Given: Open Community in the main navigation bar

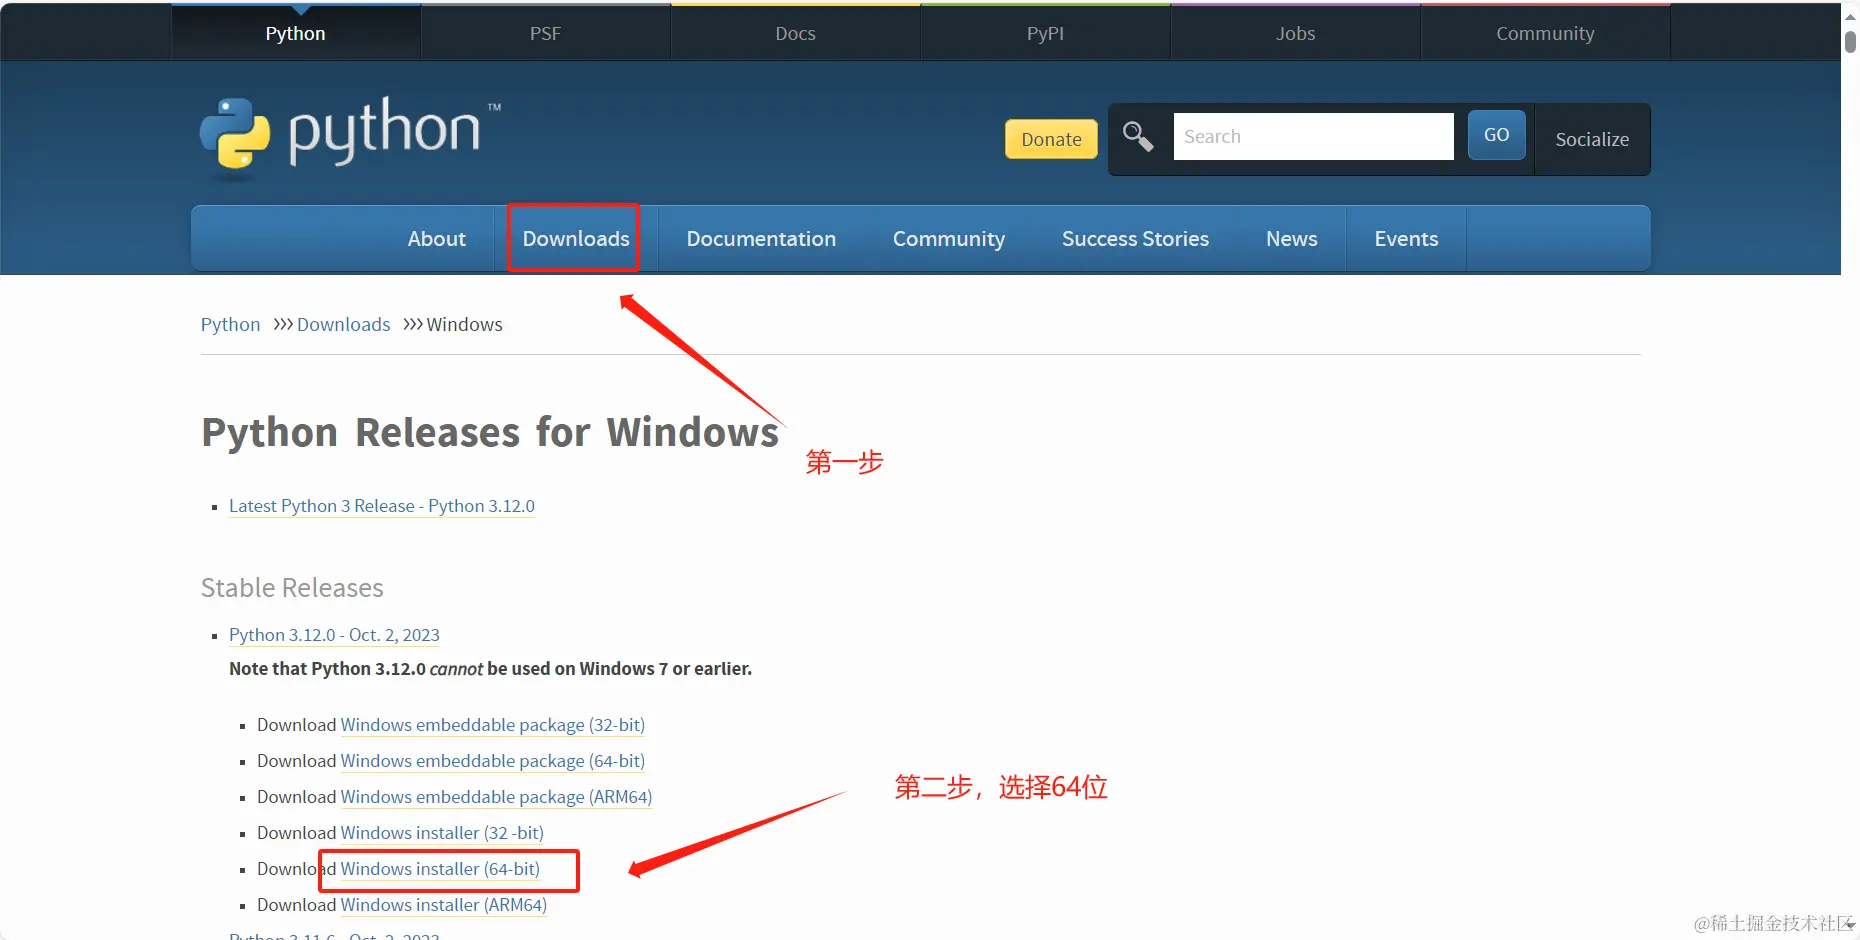Looking at the screenshot, I should [x=949, y=238].
